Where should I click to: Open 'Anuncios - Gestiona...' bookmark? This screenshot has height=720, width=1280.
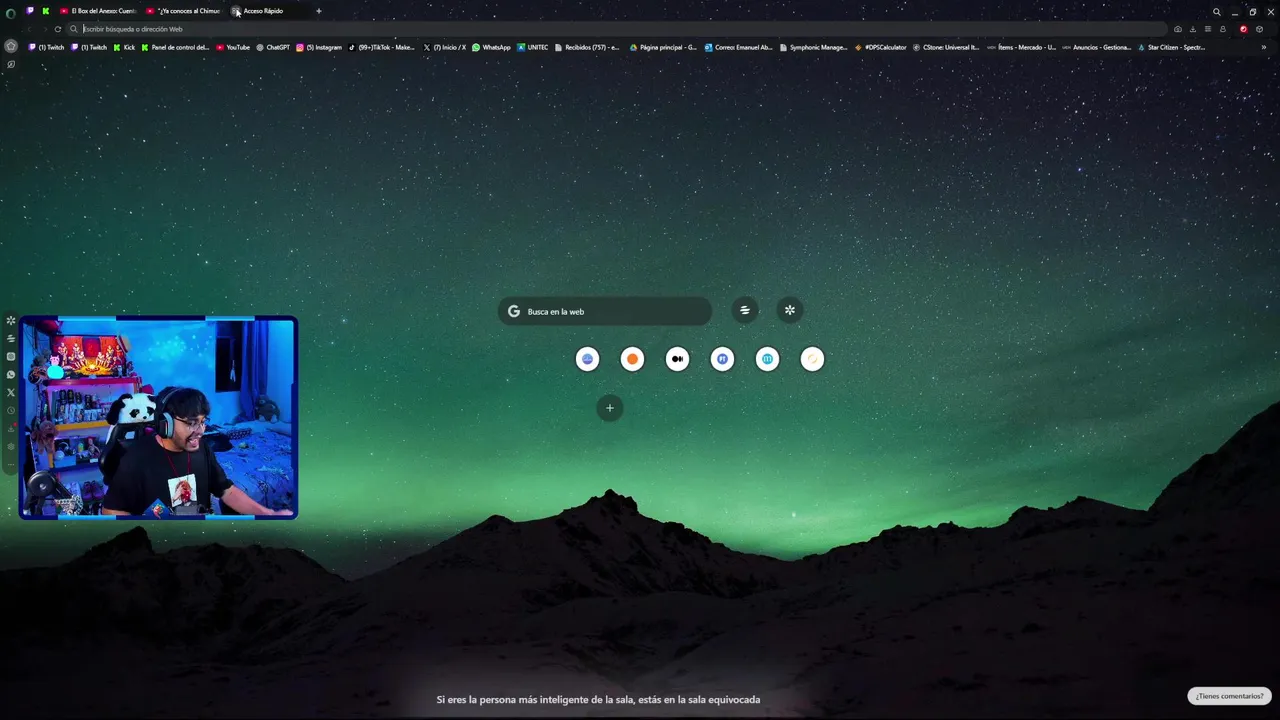[x=1097, y=47]
